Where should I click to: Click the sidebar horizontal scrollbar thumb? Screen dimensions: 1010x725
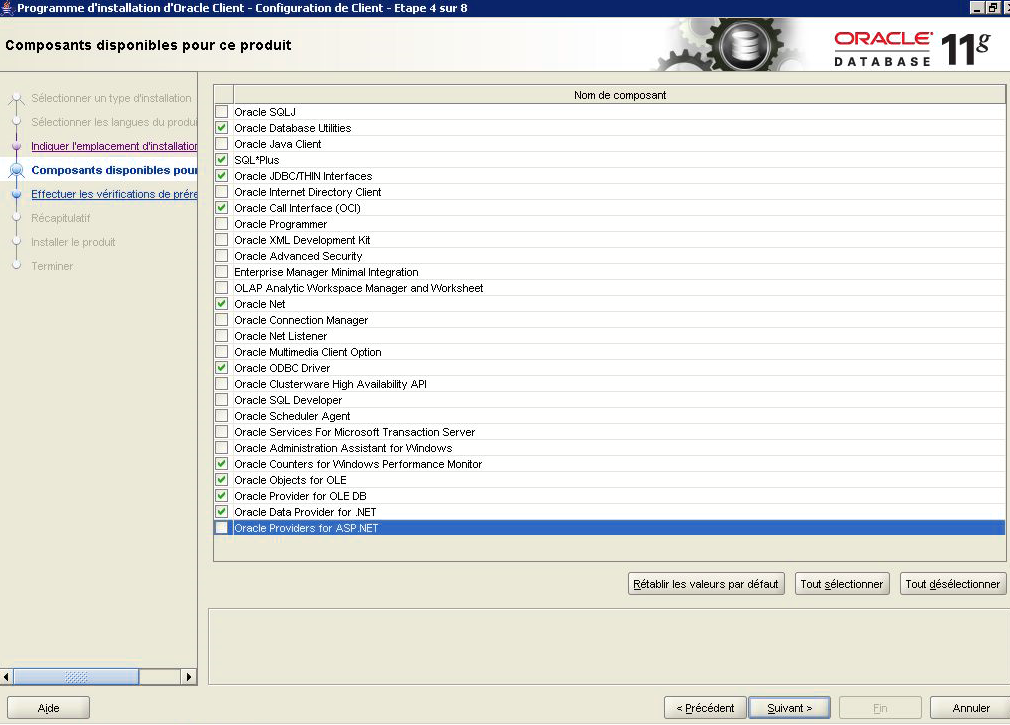point(76,677)
